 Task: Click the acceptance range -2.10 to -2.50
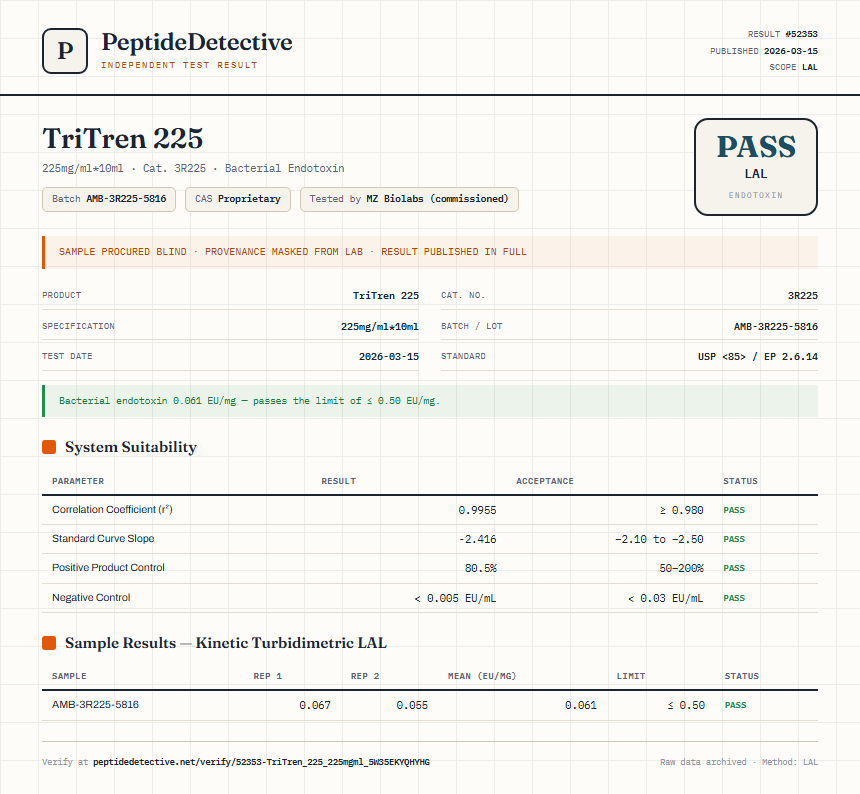(x=659, y=539)
